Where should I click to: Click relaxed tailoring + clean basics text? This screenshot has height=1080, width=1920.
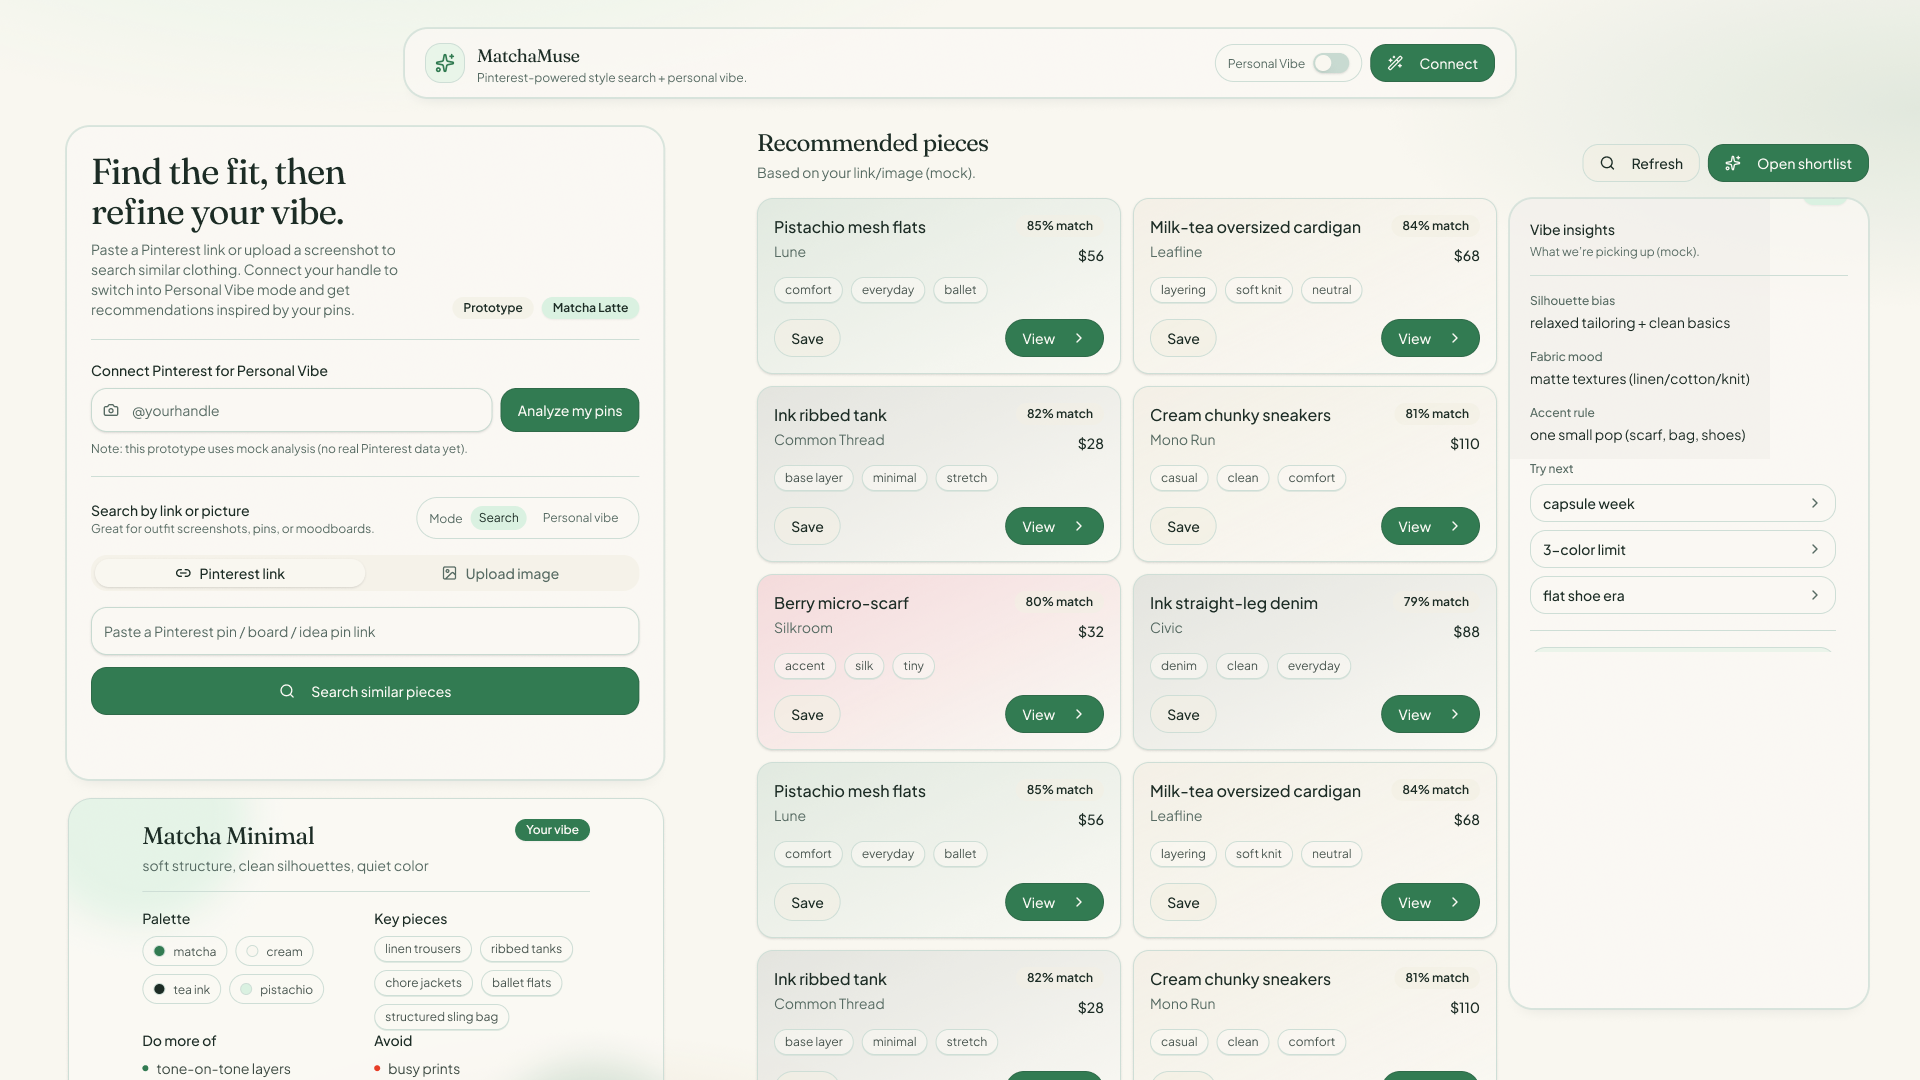tap(1630, 323)
